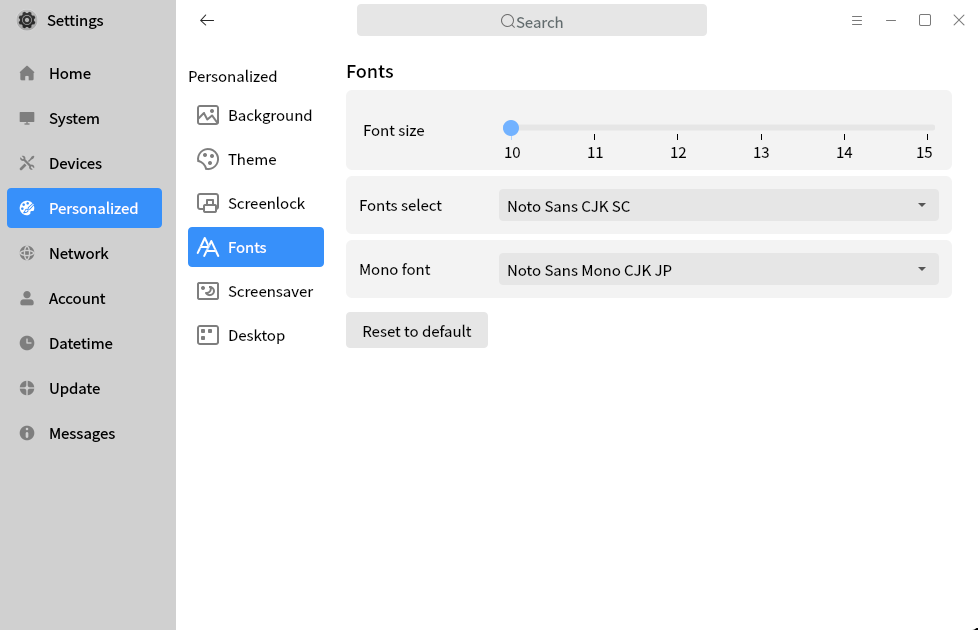The image size is (978, 630).
Task: Click the Datetime clock icon
Action: [x=27, y=343]
